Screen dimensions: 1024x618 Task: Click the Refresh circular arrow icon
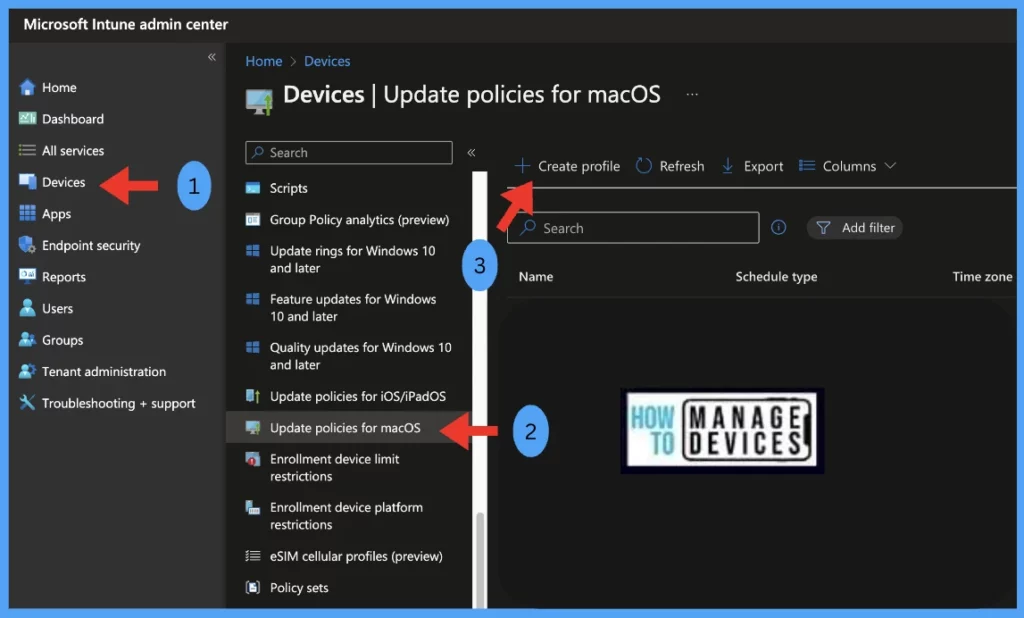point(644,166)
